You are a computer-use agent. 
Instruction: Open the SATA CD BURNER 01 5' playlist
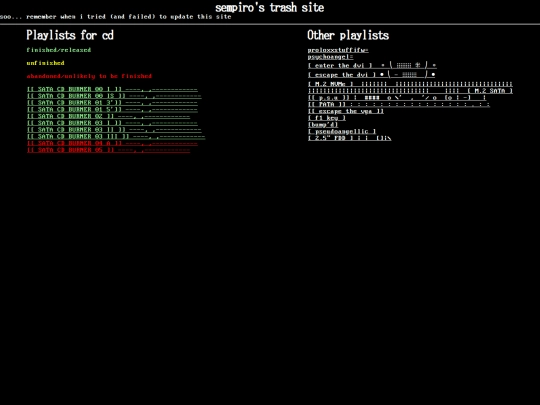coord(112,110)
